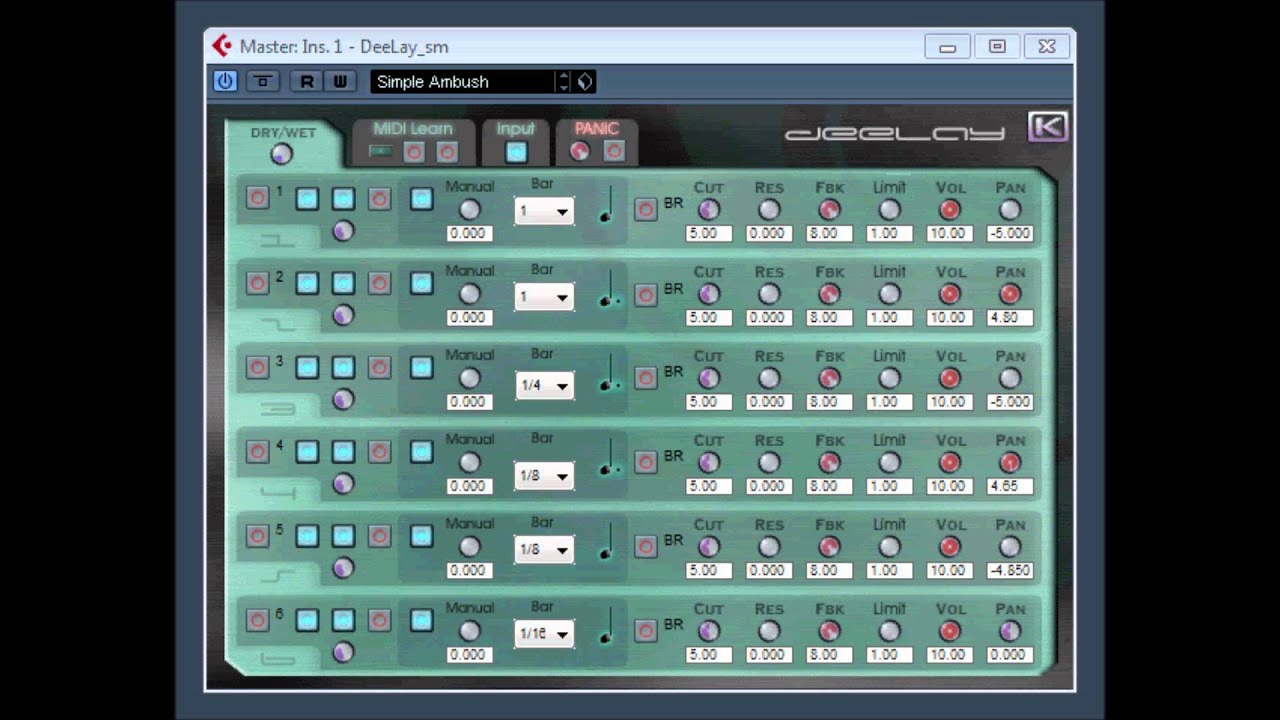The width and height of the screenshot is (1280, 720).
Task: Toggle delay line 6 red enable button
Action: pyautogui.click(x=257, y=620)
